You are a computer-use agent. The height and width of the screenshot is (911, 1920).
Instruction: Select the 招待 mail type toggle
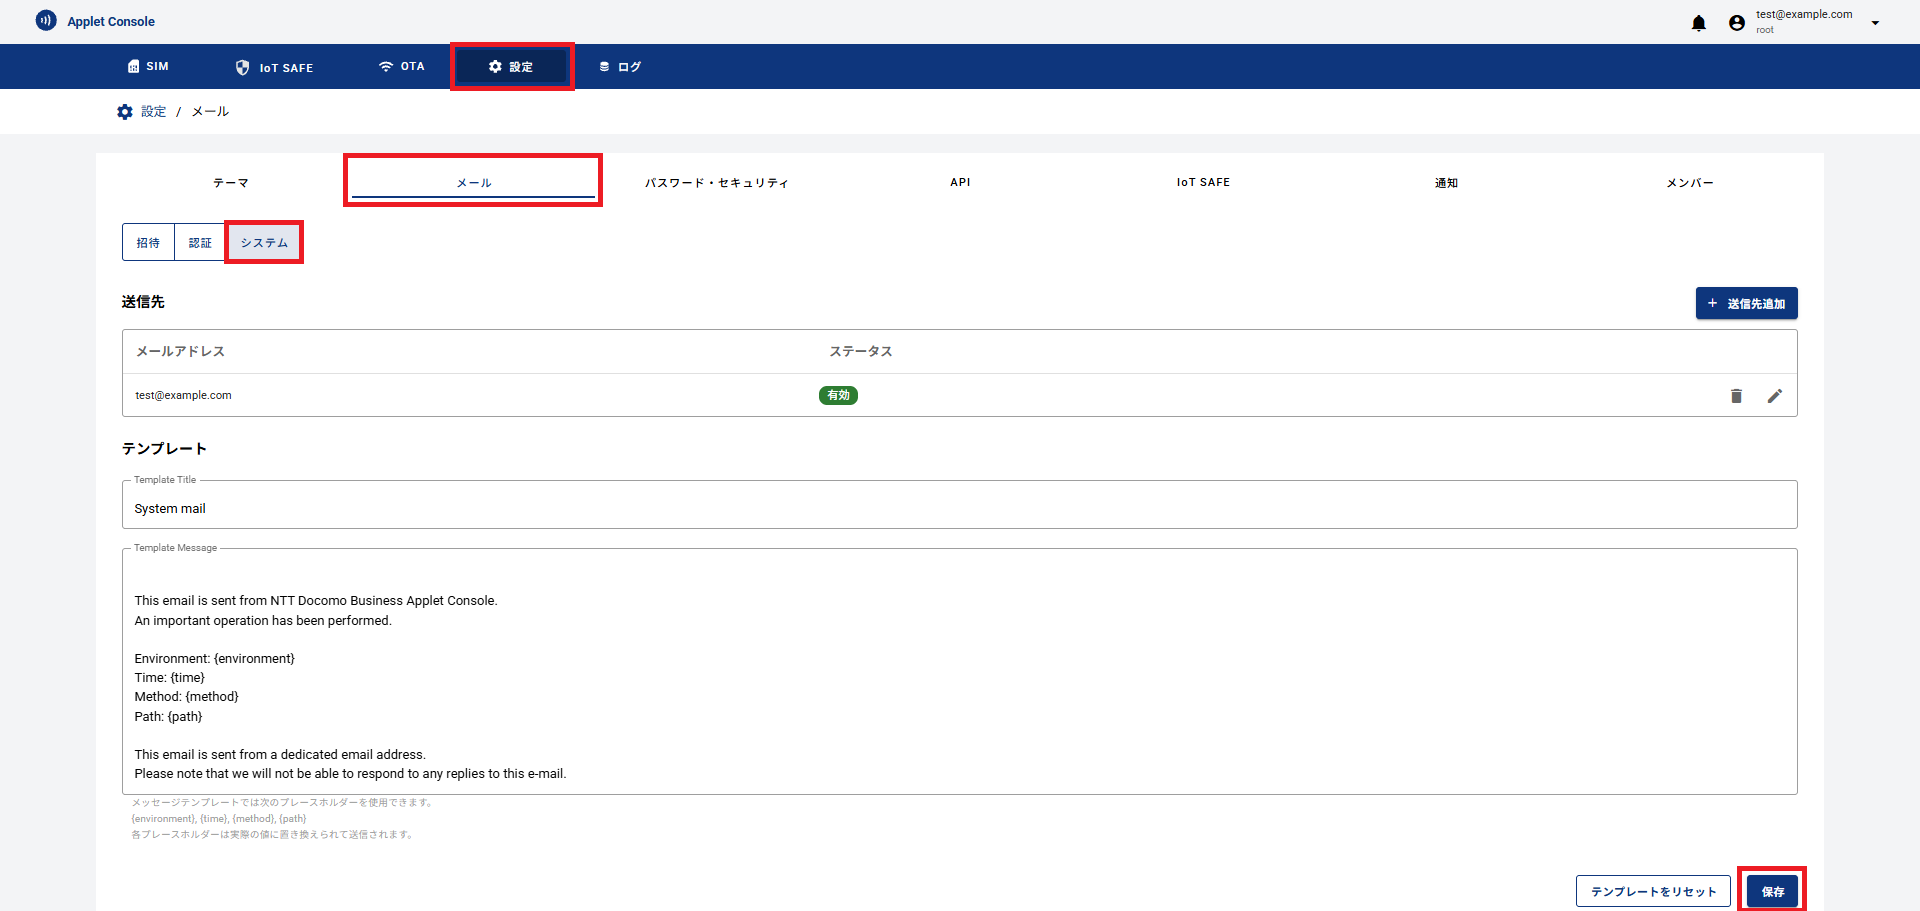pyautogui.click(x=148, y=243)
